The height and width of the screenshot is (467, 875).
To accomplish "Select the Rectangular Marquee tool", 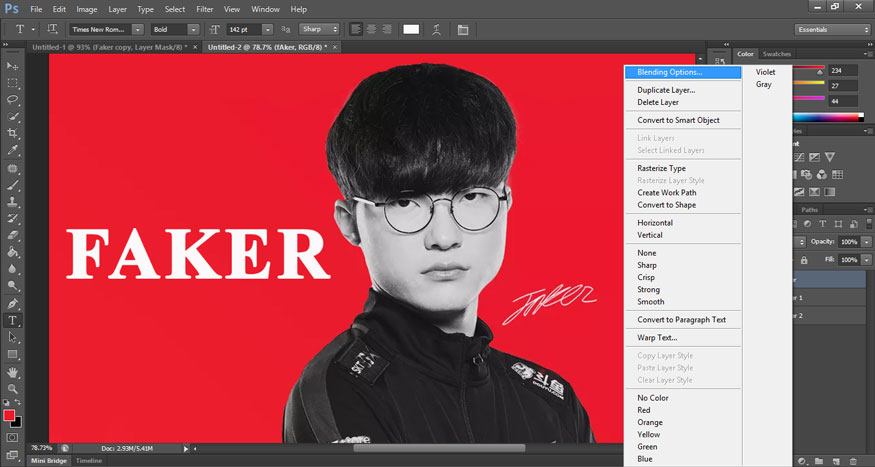I will [x=12, y=83].
